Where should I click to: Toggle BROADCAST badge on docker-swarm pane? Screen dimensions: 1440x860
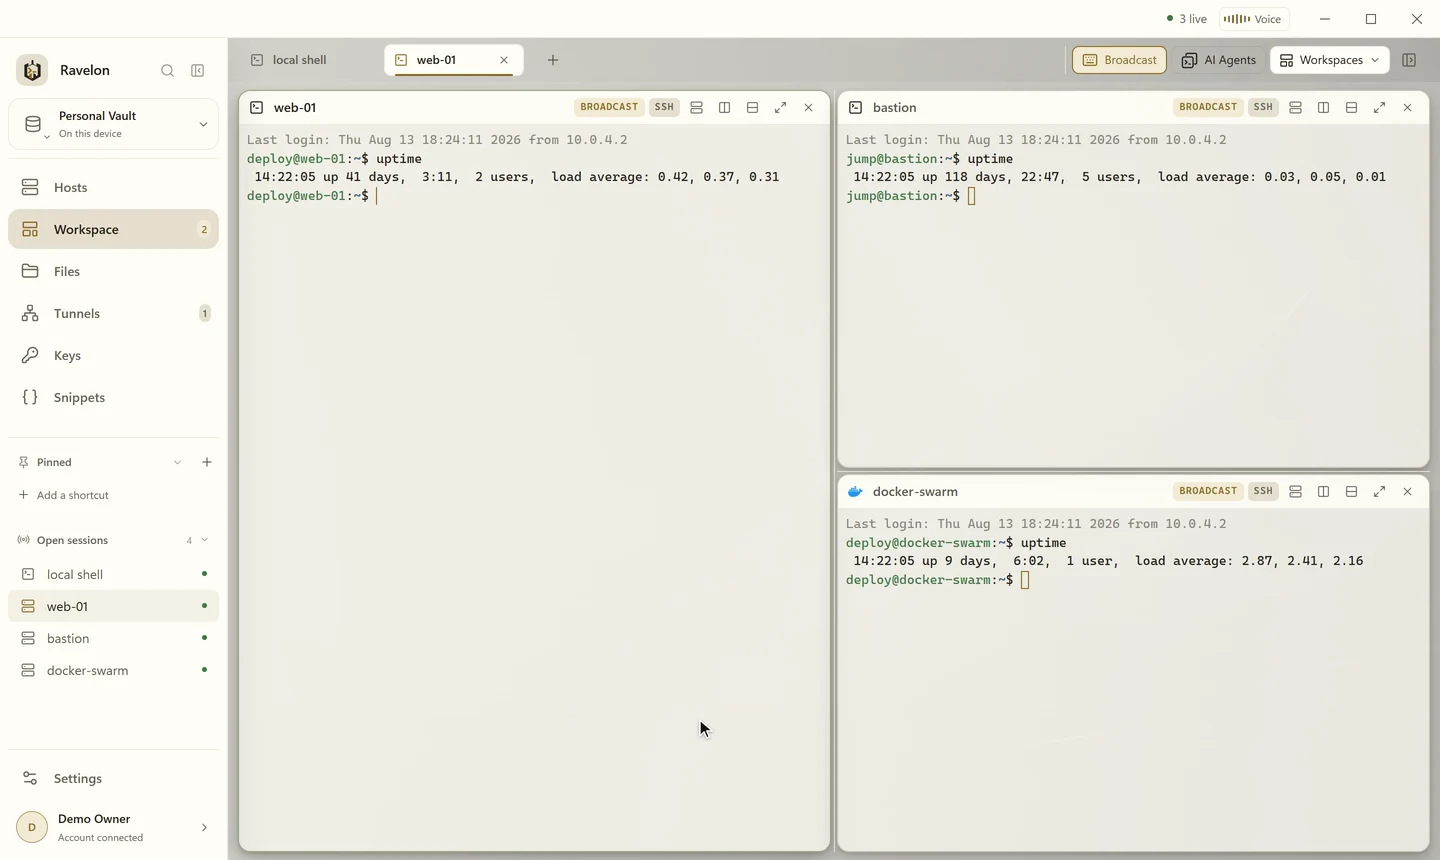[1208, 491]
